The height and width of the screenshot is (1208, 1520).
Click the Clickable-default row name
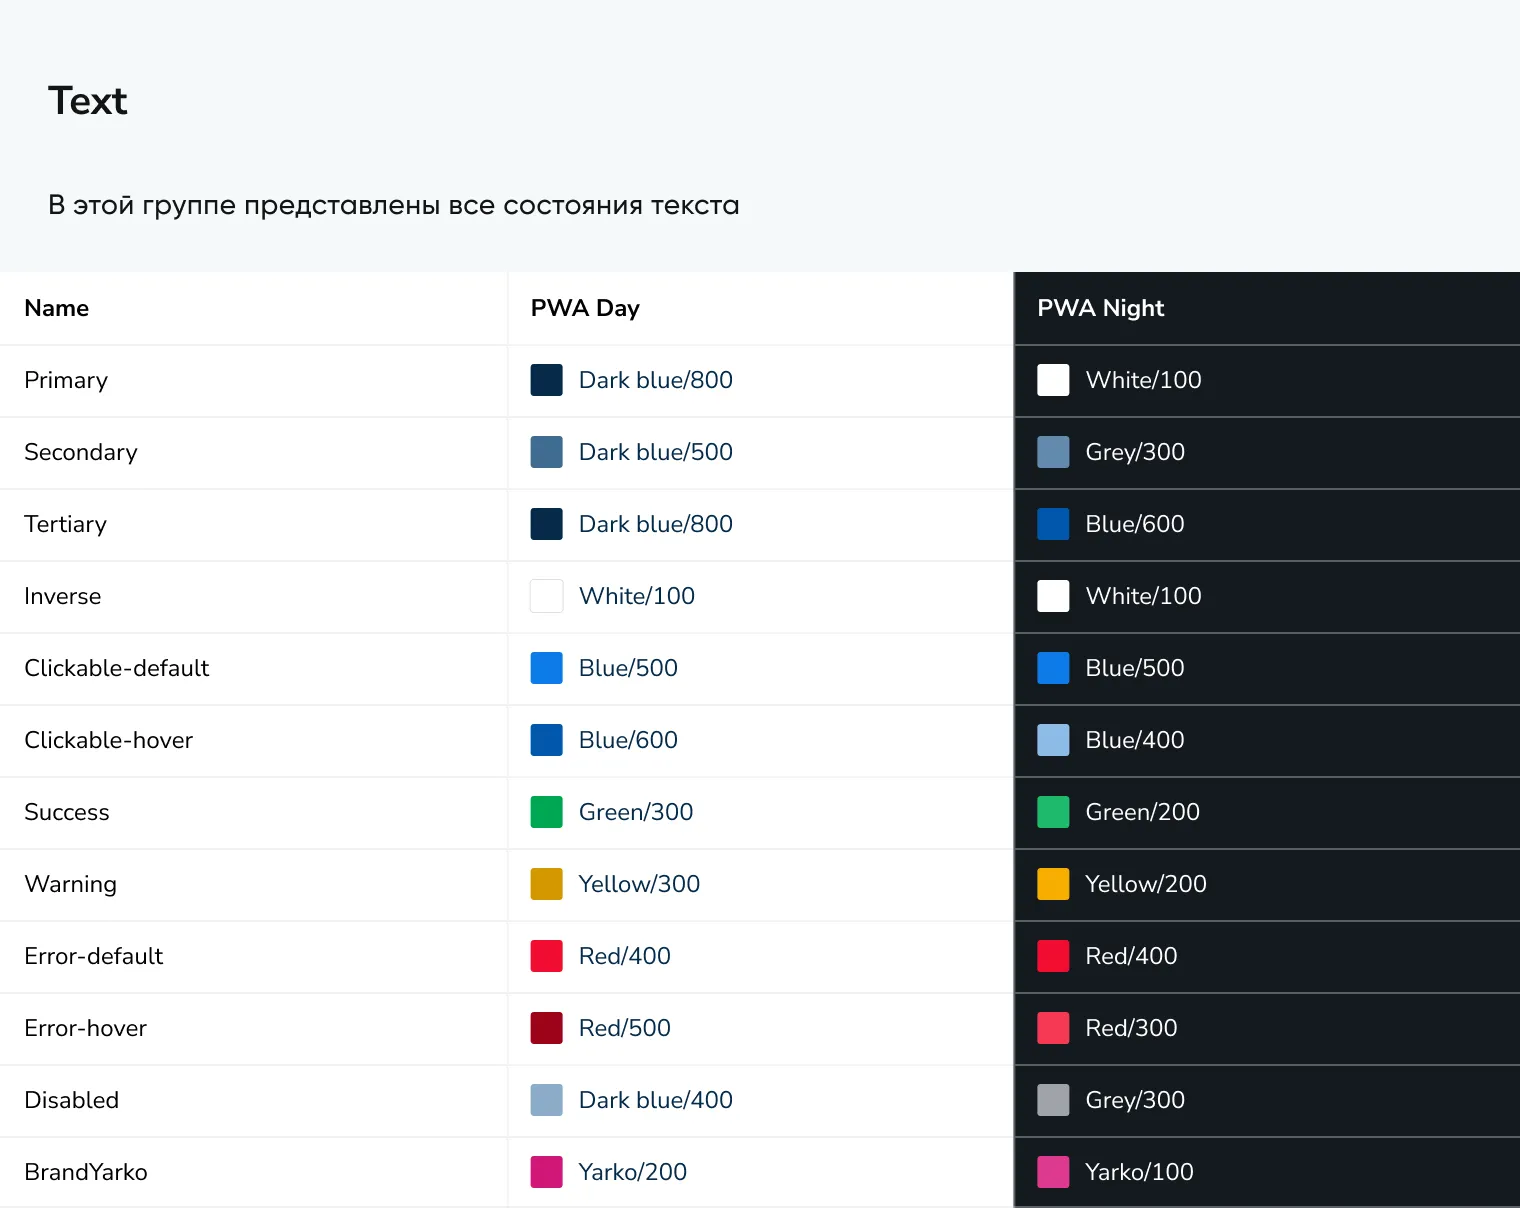[117, 668]
